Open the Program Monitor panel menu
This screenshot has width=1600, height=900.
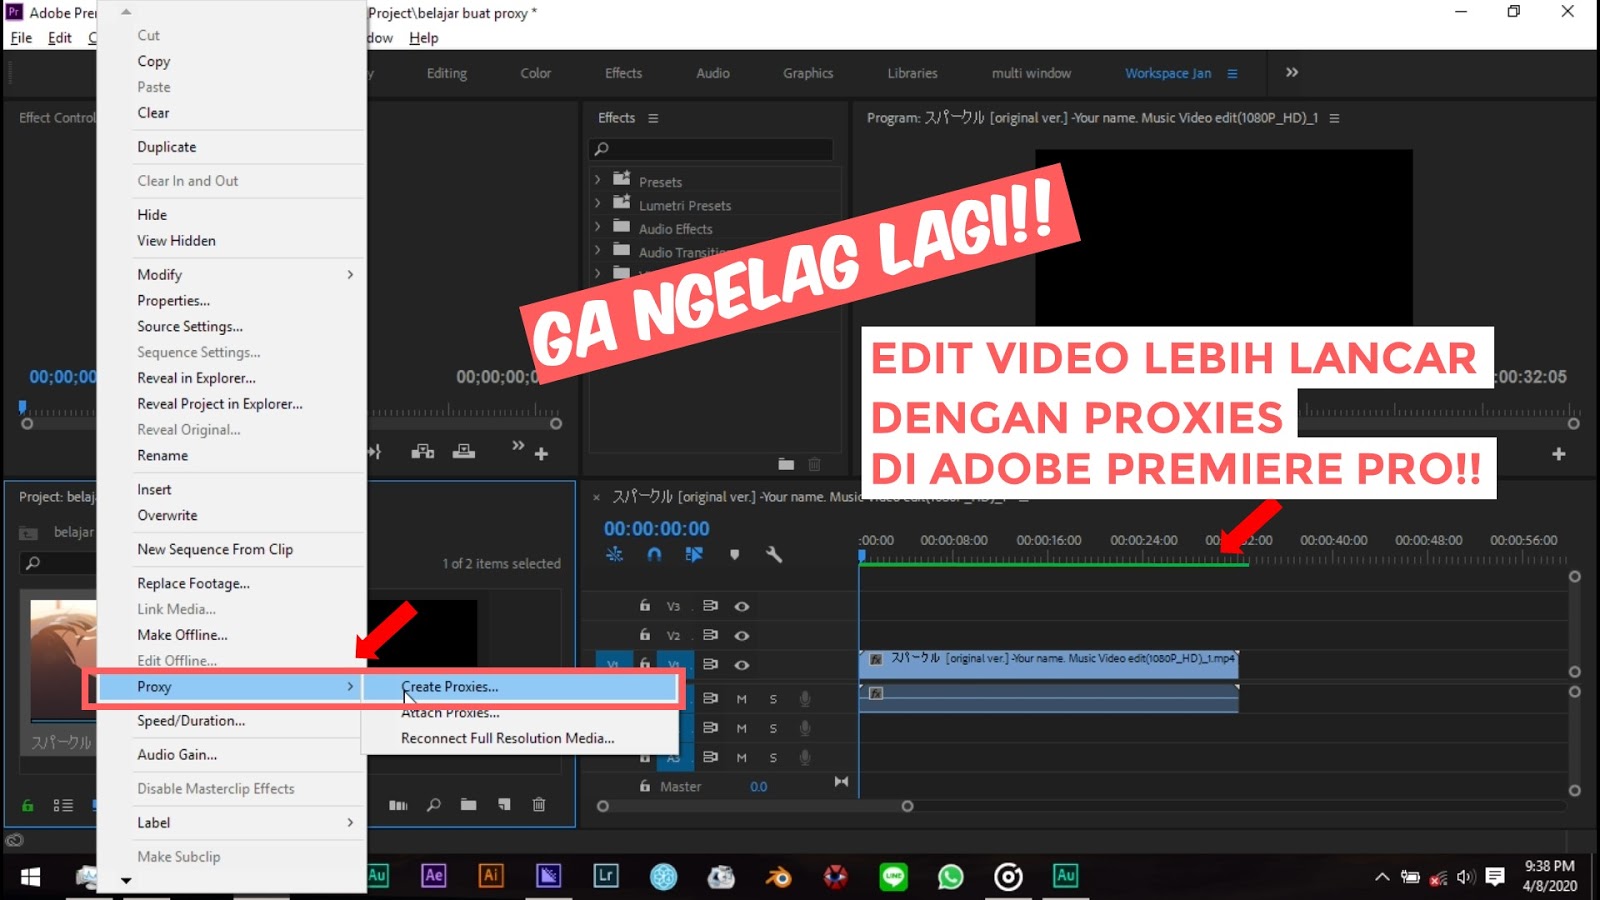click(1334, 118)
